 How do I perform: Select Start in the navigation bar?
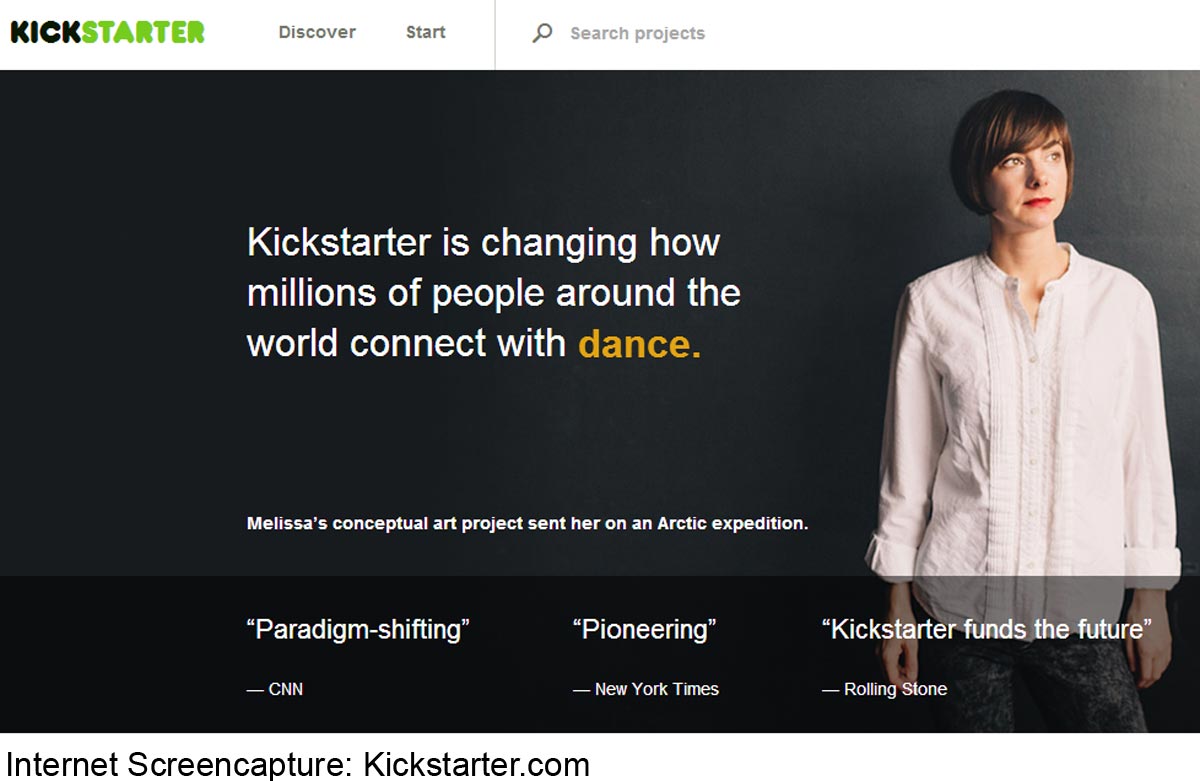point(425,32)
